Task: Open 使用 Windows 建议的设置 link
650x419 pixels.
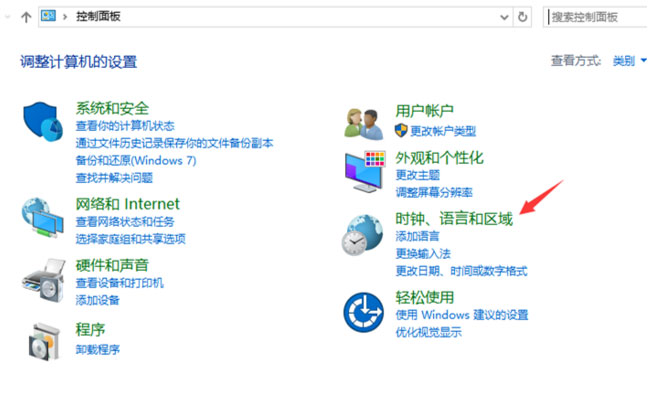Action: pyautogui.click(x=462, y=315)
